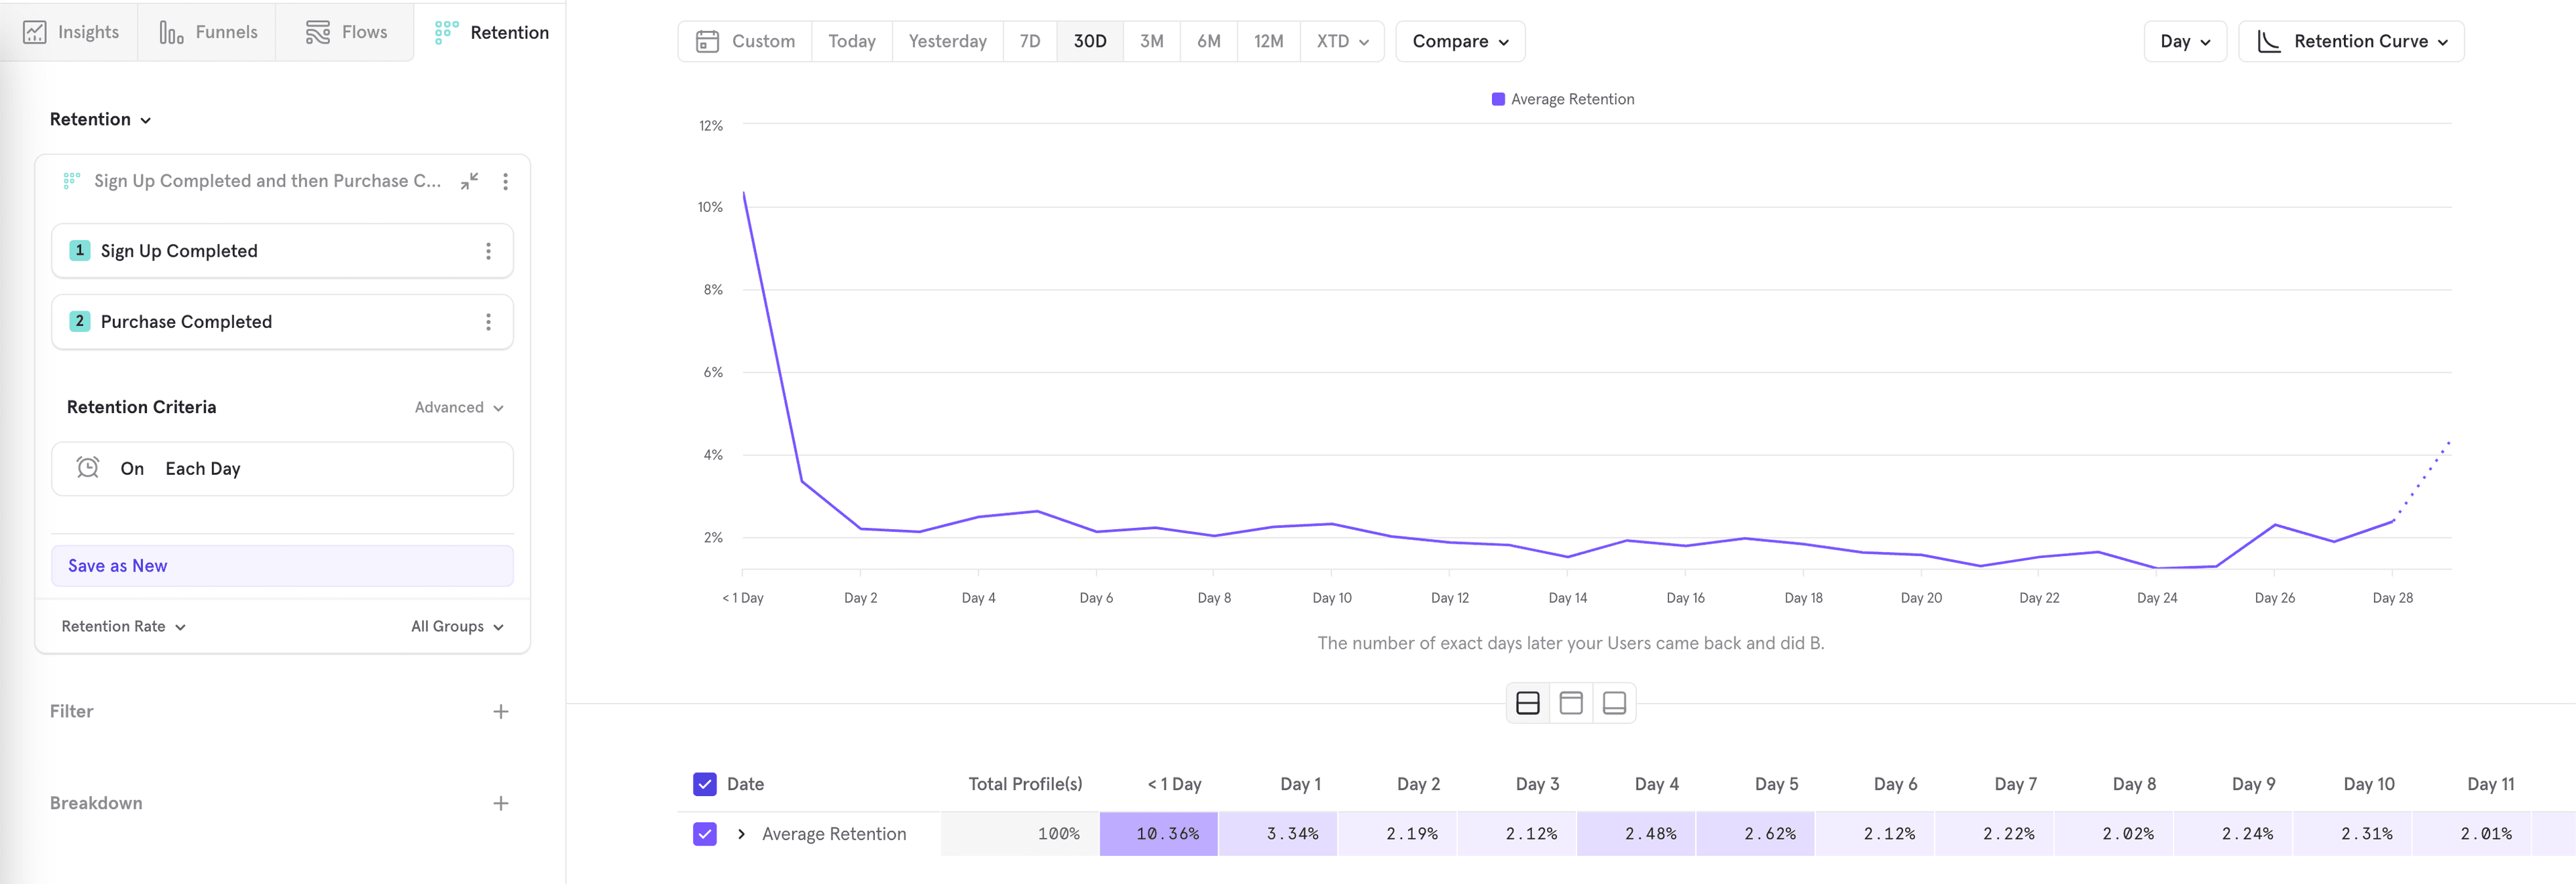2576x884 pixels.
Task: Uncheck the Date column checkbox
Action: 705,784
